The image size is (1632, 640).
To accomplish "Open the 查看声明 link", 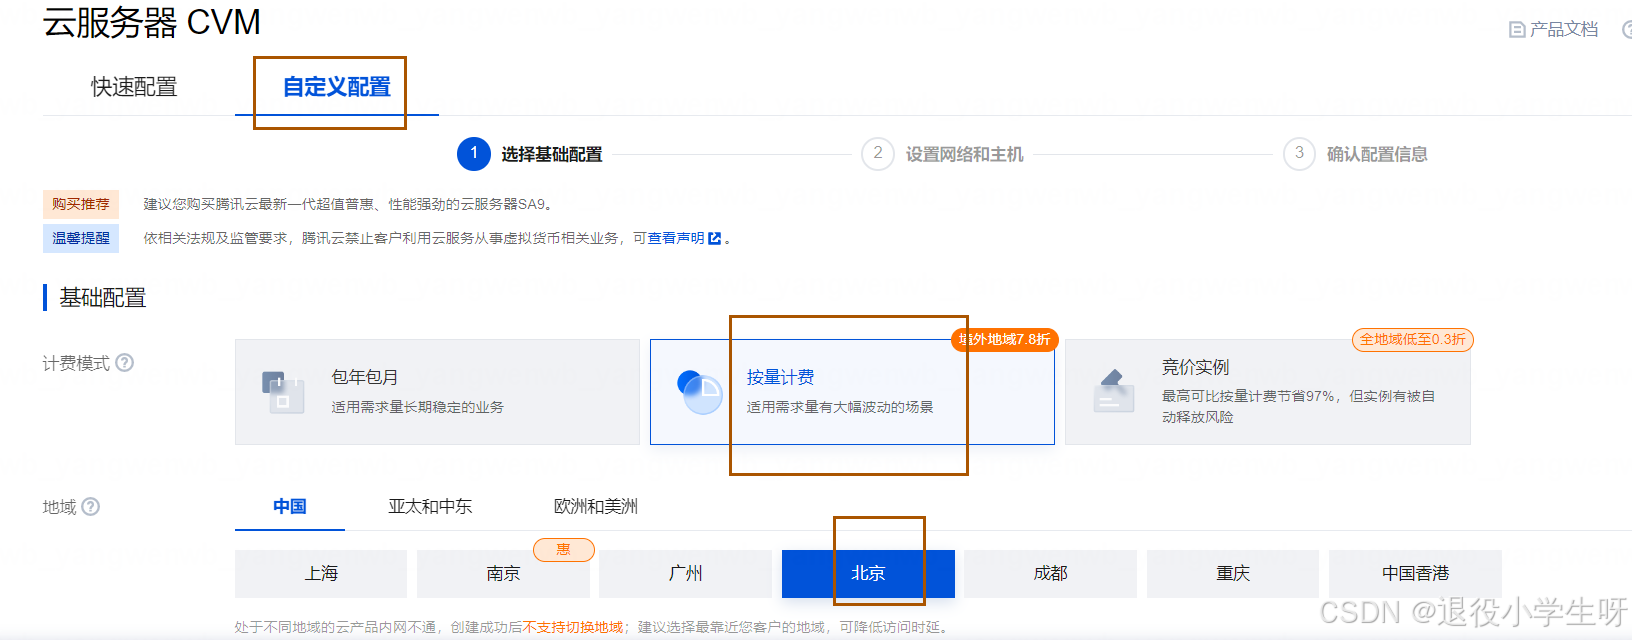I will (676, 238).
